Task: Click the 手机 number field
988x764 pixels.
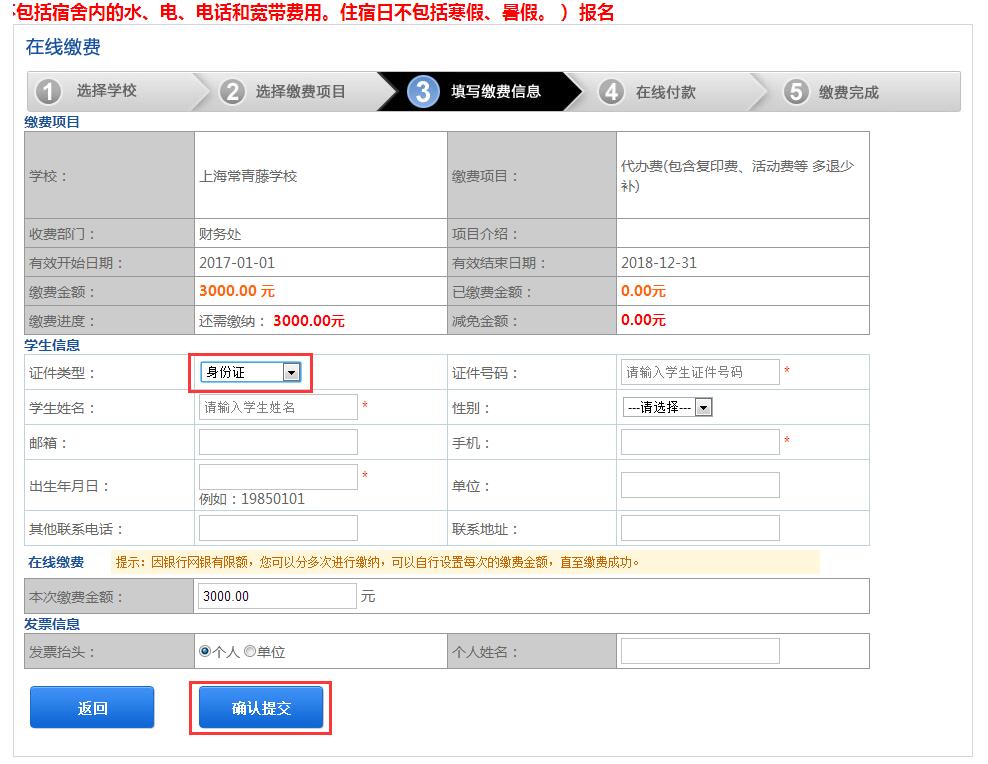Action: (699, 442)
